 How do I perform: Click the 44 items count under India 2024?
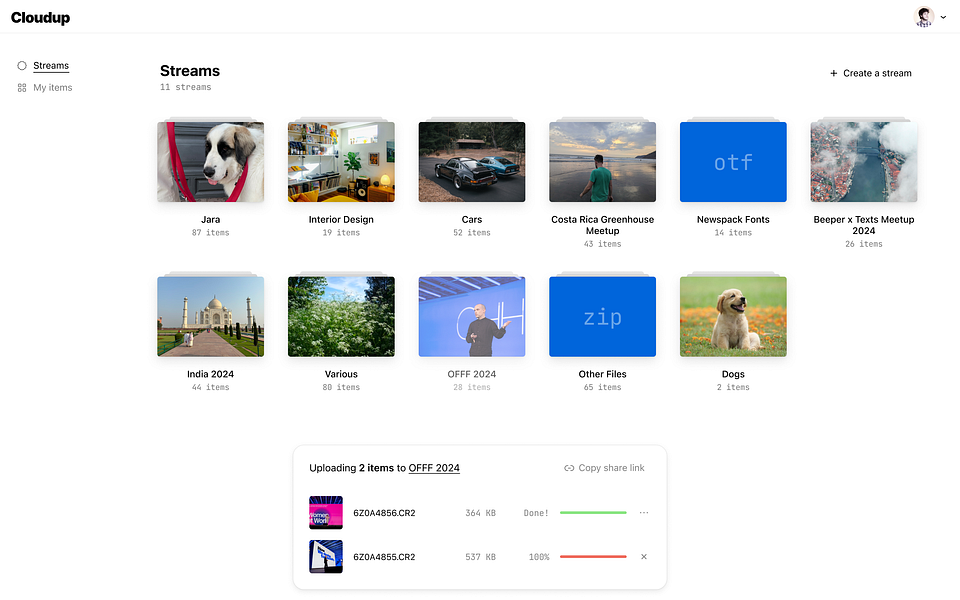pos(211,388)
